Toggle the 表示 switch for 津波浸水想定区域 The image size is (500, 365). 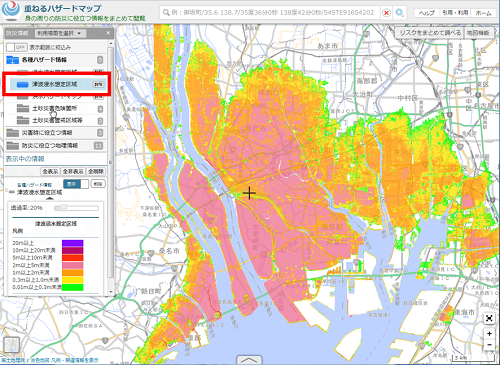(76, 184)
